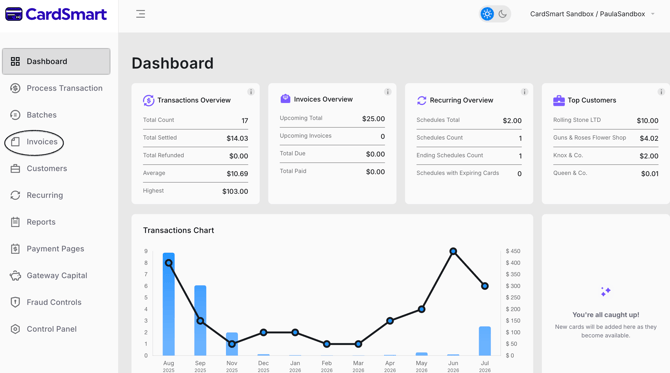Switch to light mode sun icon
This screenshot has width=670, height=373.
(487, 14)
